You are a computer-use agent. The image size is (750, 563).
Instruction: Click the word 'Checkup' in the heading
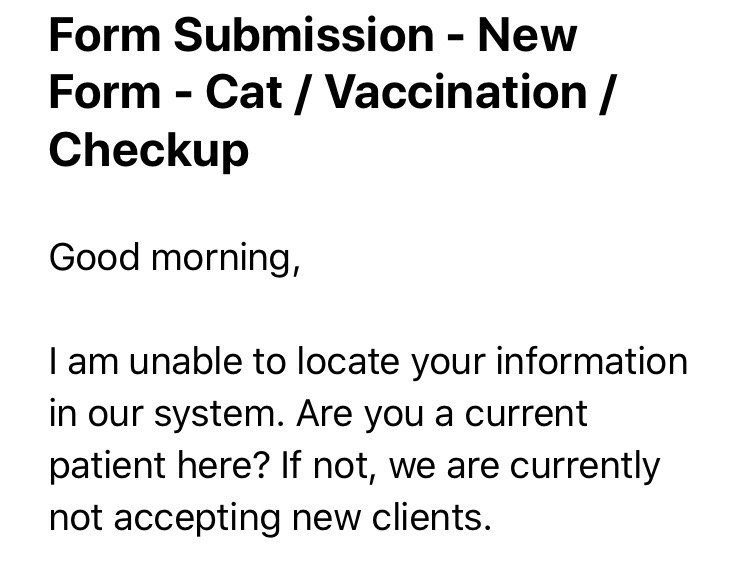[x=149, y=150]
